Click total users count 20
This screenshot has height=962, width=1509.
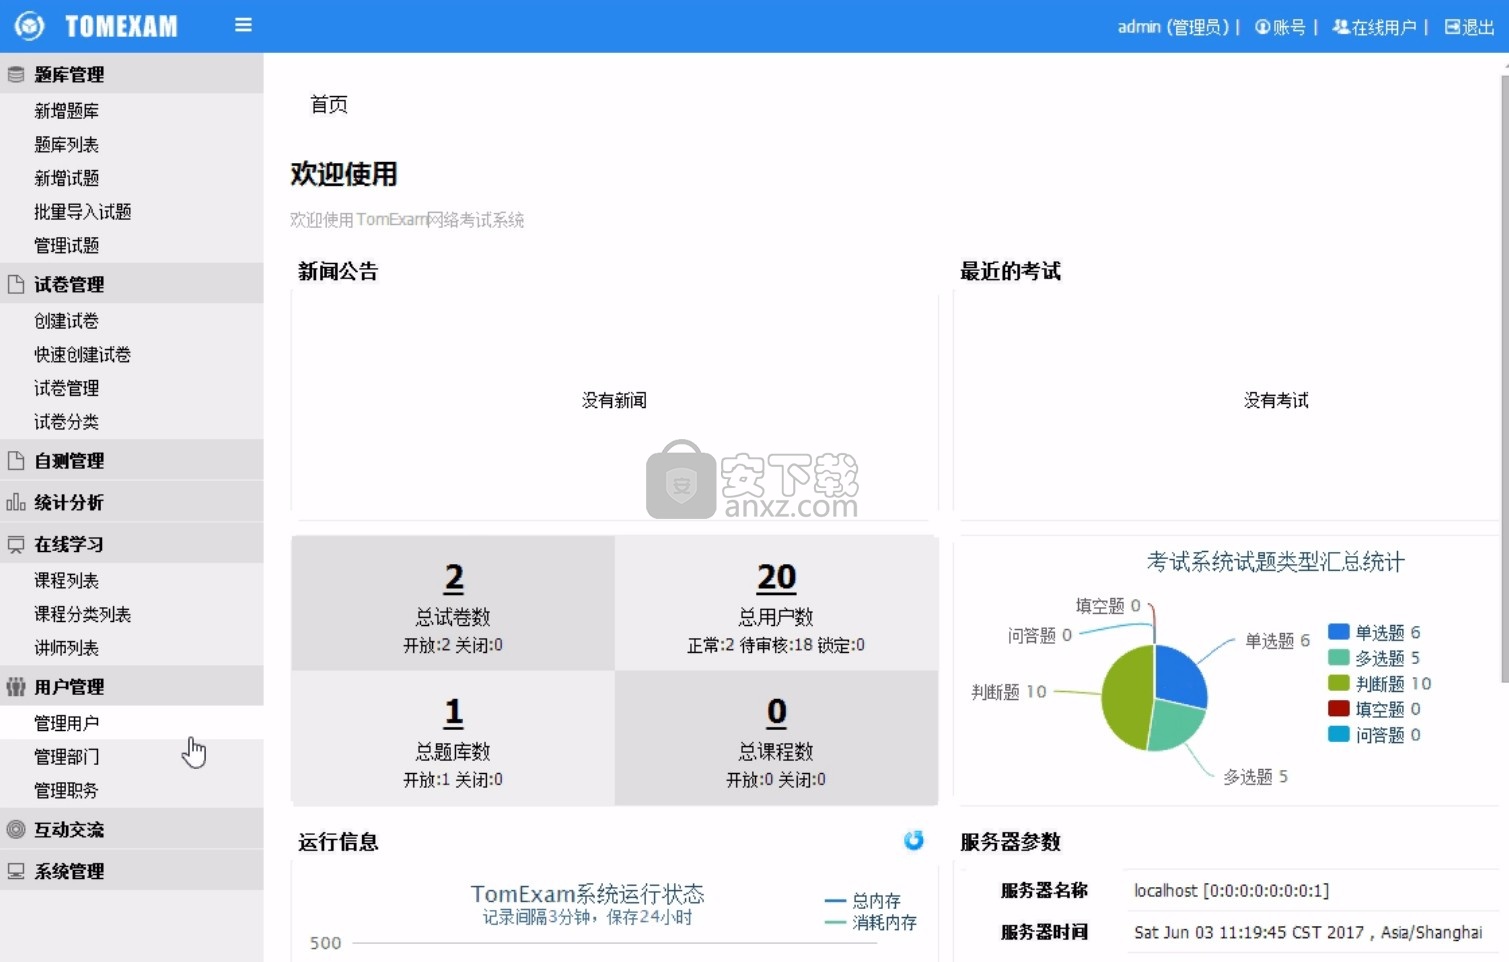pos(776,577)
